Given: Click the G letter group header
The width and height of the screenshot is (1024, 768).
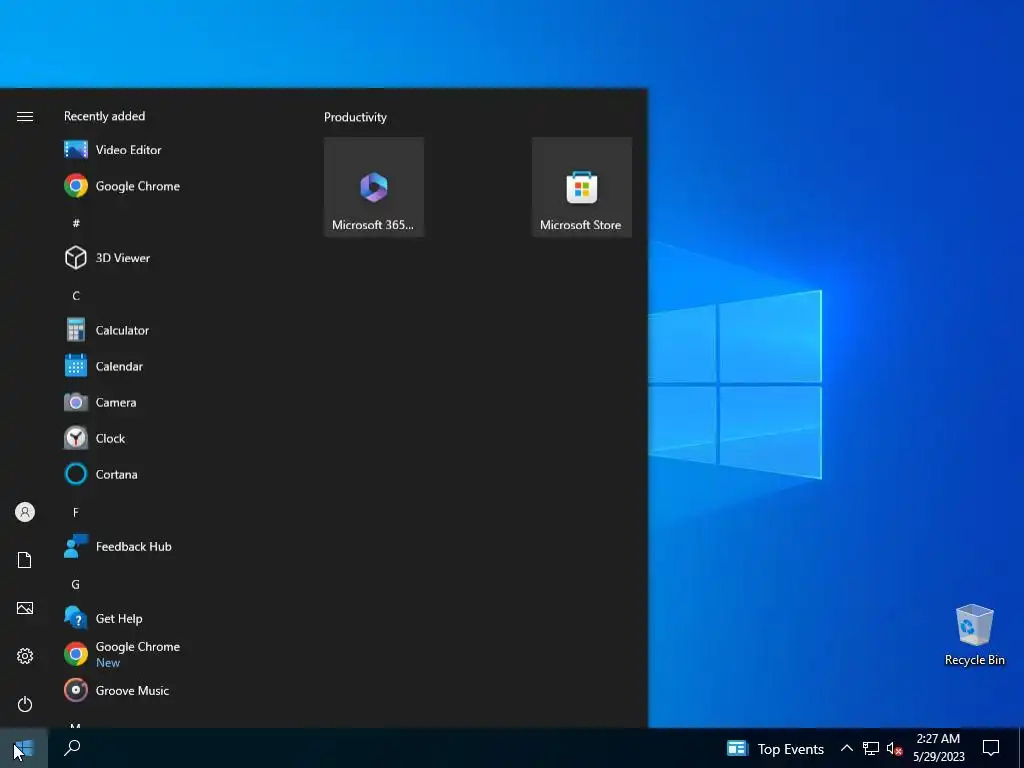Looking at the screenshot, I should [x=76, y=584].
